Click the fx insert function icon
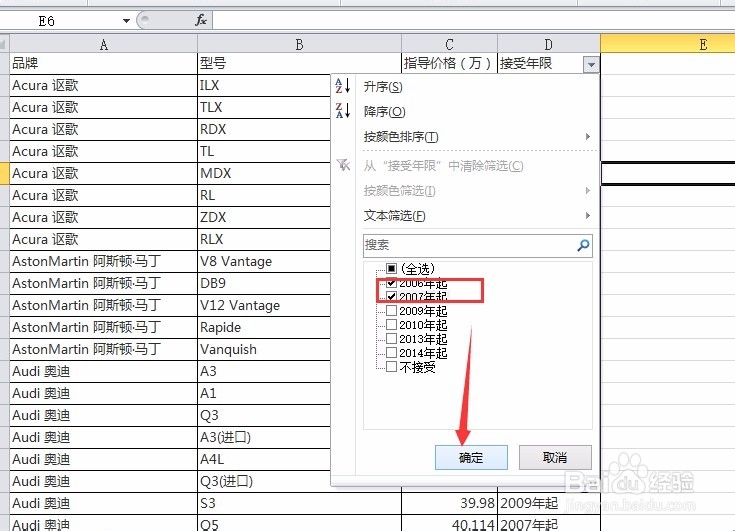Image resolution: width=735 pixels, height=531 pixels. pos(201,20)
